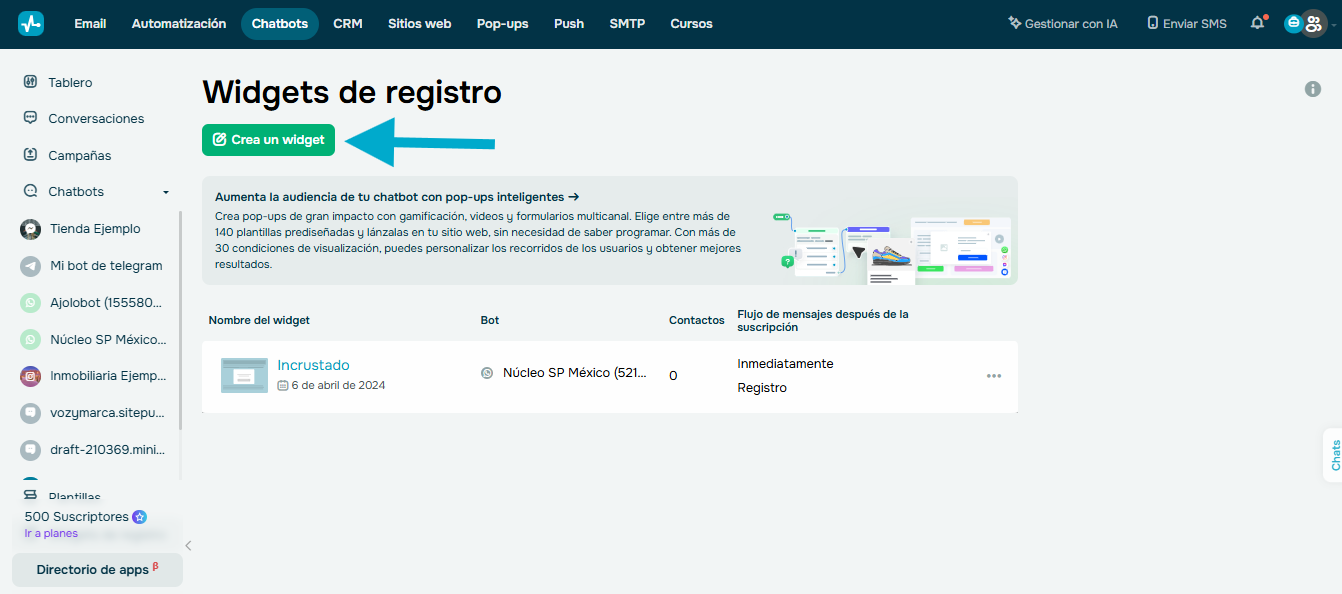
Task: Click Nombre del widget column header
Action: [x=259, y=320]
